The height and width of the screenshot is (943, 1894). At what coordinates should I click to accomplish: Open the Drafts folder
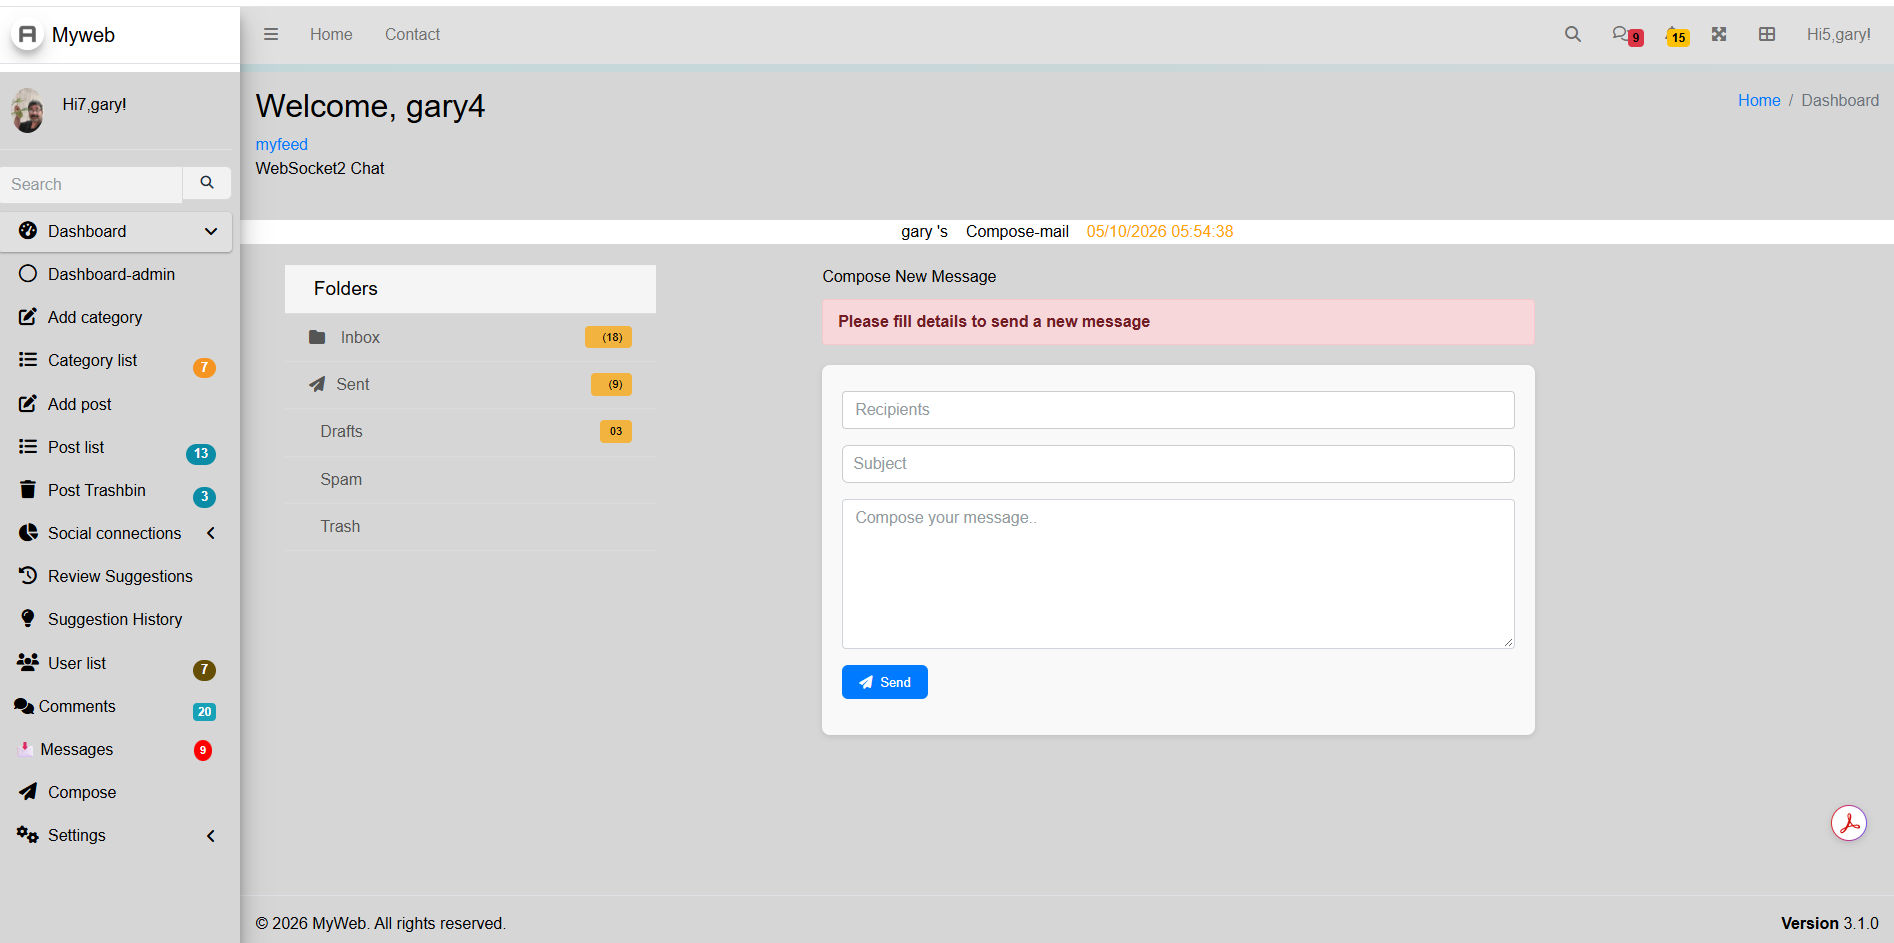pos(470,431)
